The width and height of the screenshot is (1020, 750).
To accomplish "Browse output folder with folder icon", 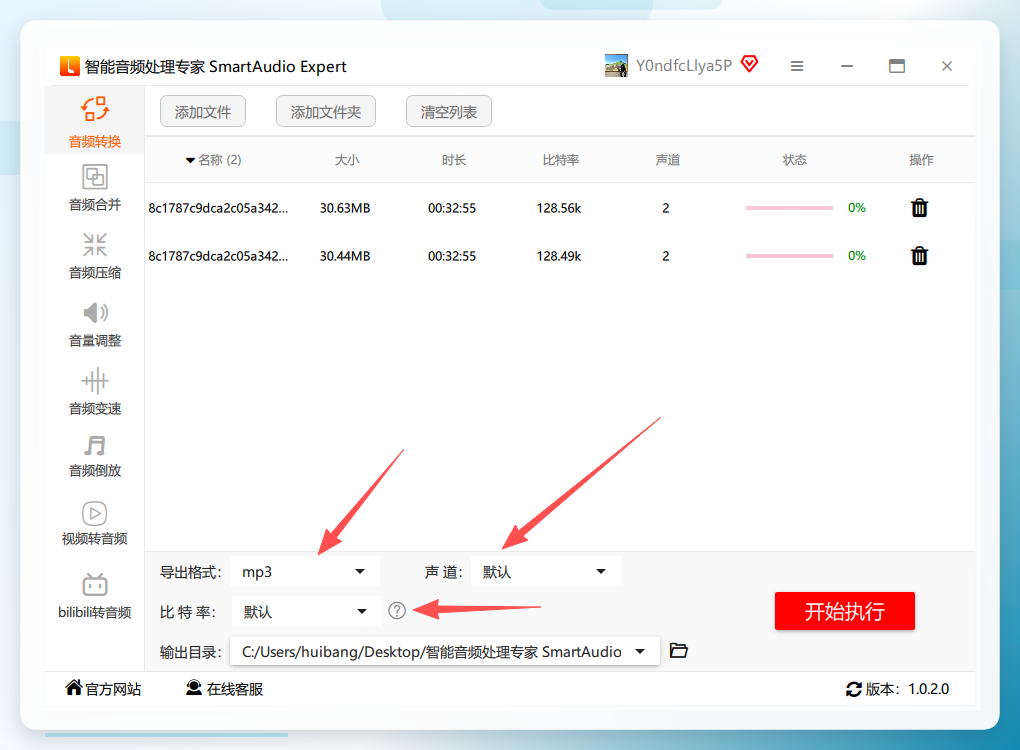I will click(x=678, y=650).
